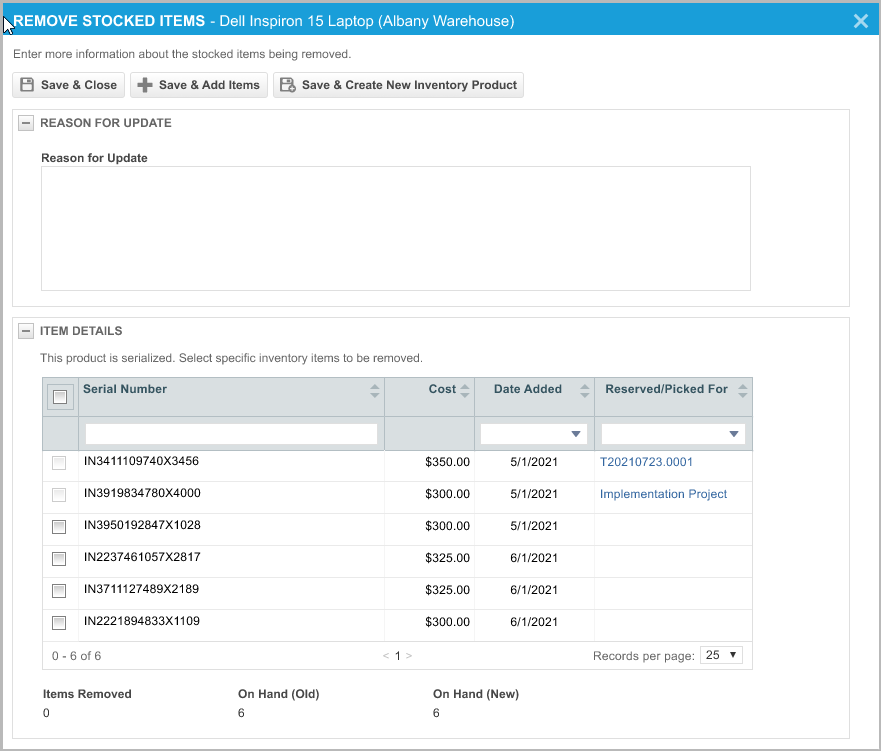The width and height of the screenshot is (881, 751).
Task: Collapse the Reason for Update section
Action: tap(26, 123)
